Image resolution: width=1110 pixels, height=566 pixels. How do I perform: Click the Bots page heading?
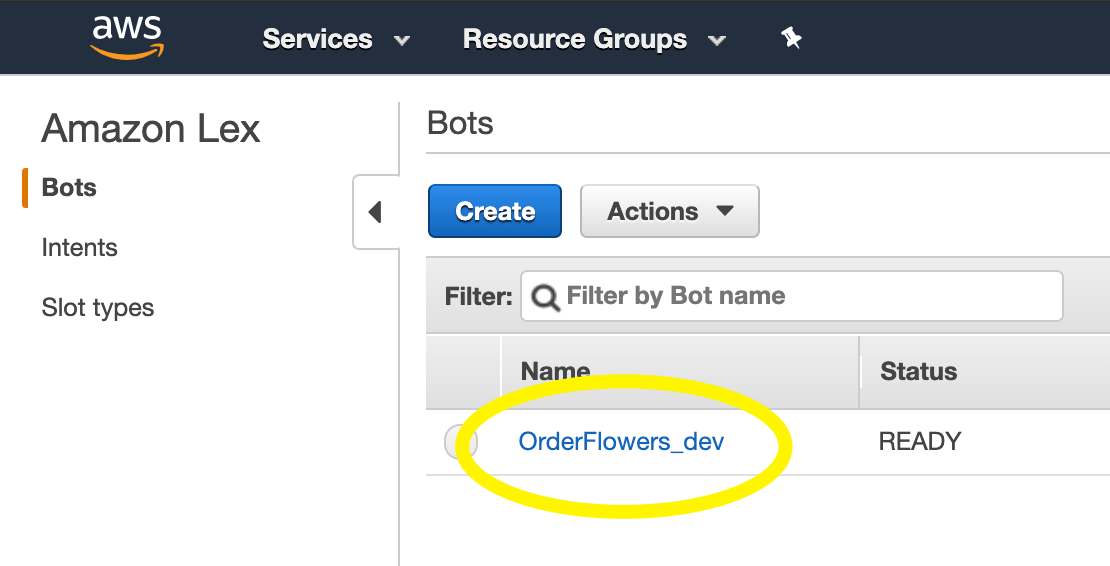[460, 123]
